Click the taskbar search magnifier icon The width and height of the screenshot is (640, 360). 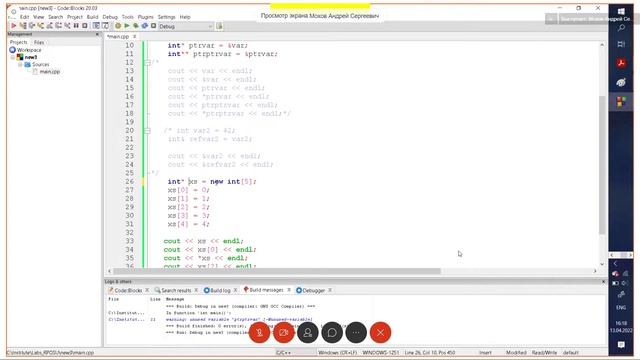pos(621,28)
